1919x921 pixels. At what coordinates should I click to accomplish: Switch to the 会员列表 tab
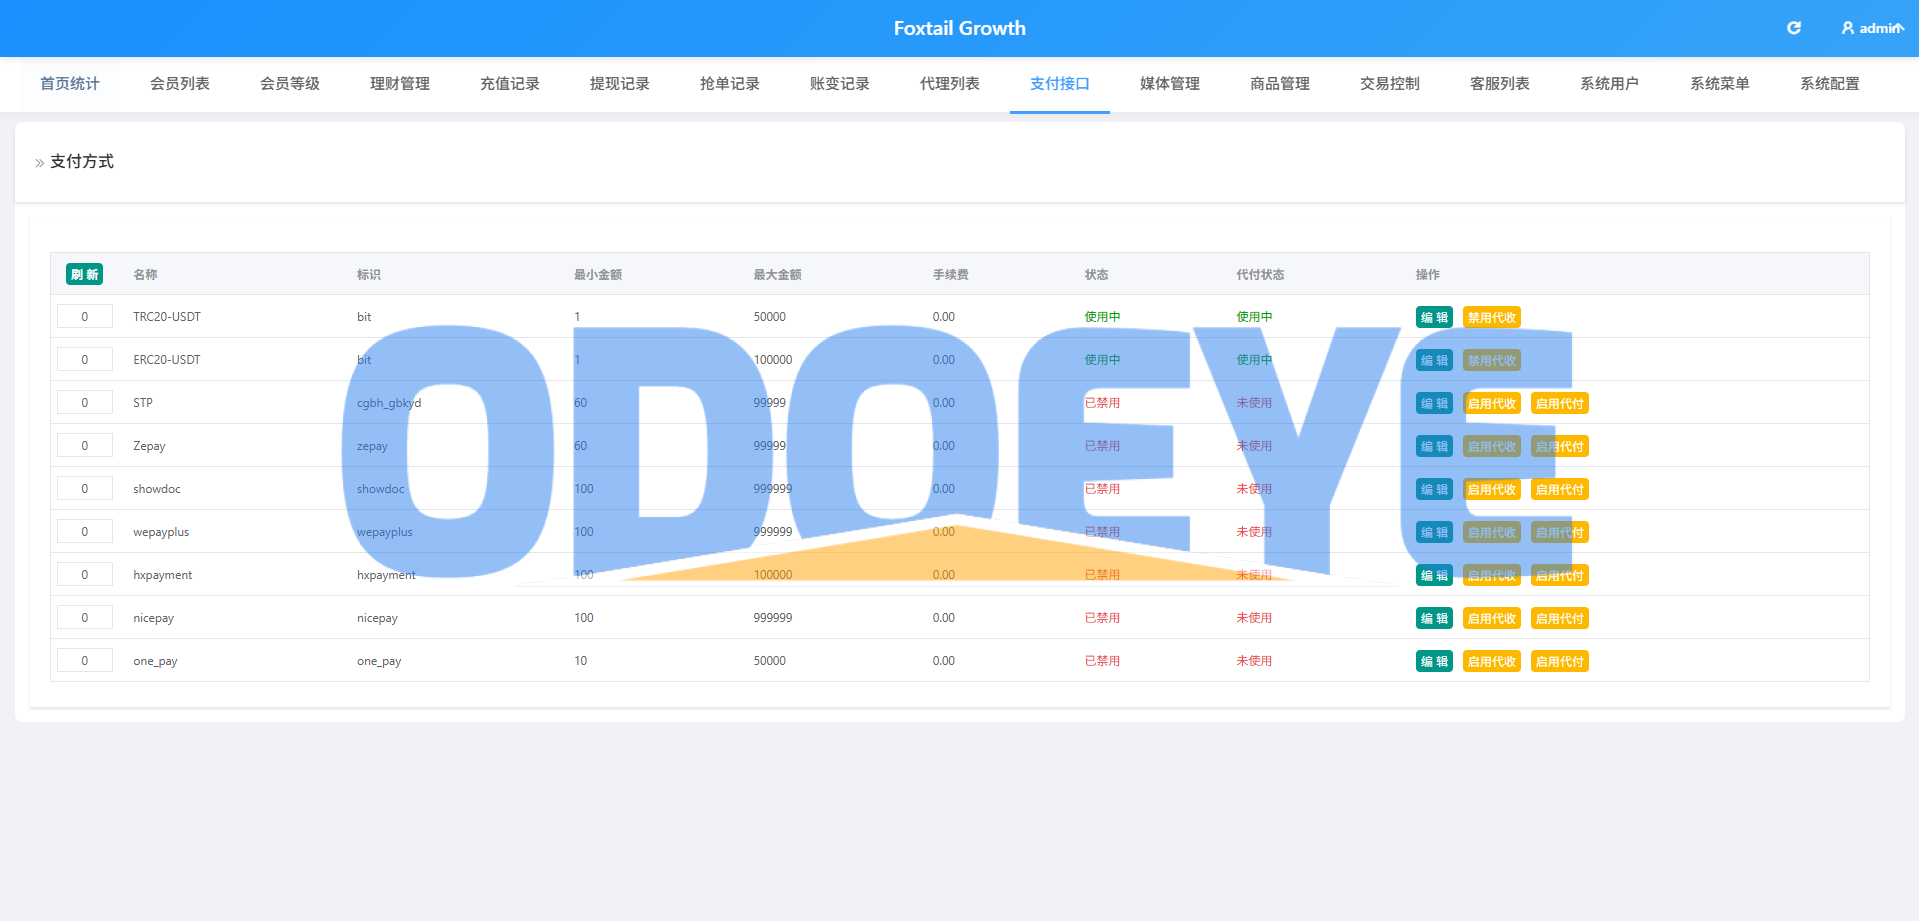point(180,84)
